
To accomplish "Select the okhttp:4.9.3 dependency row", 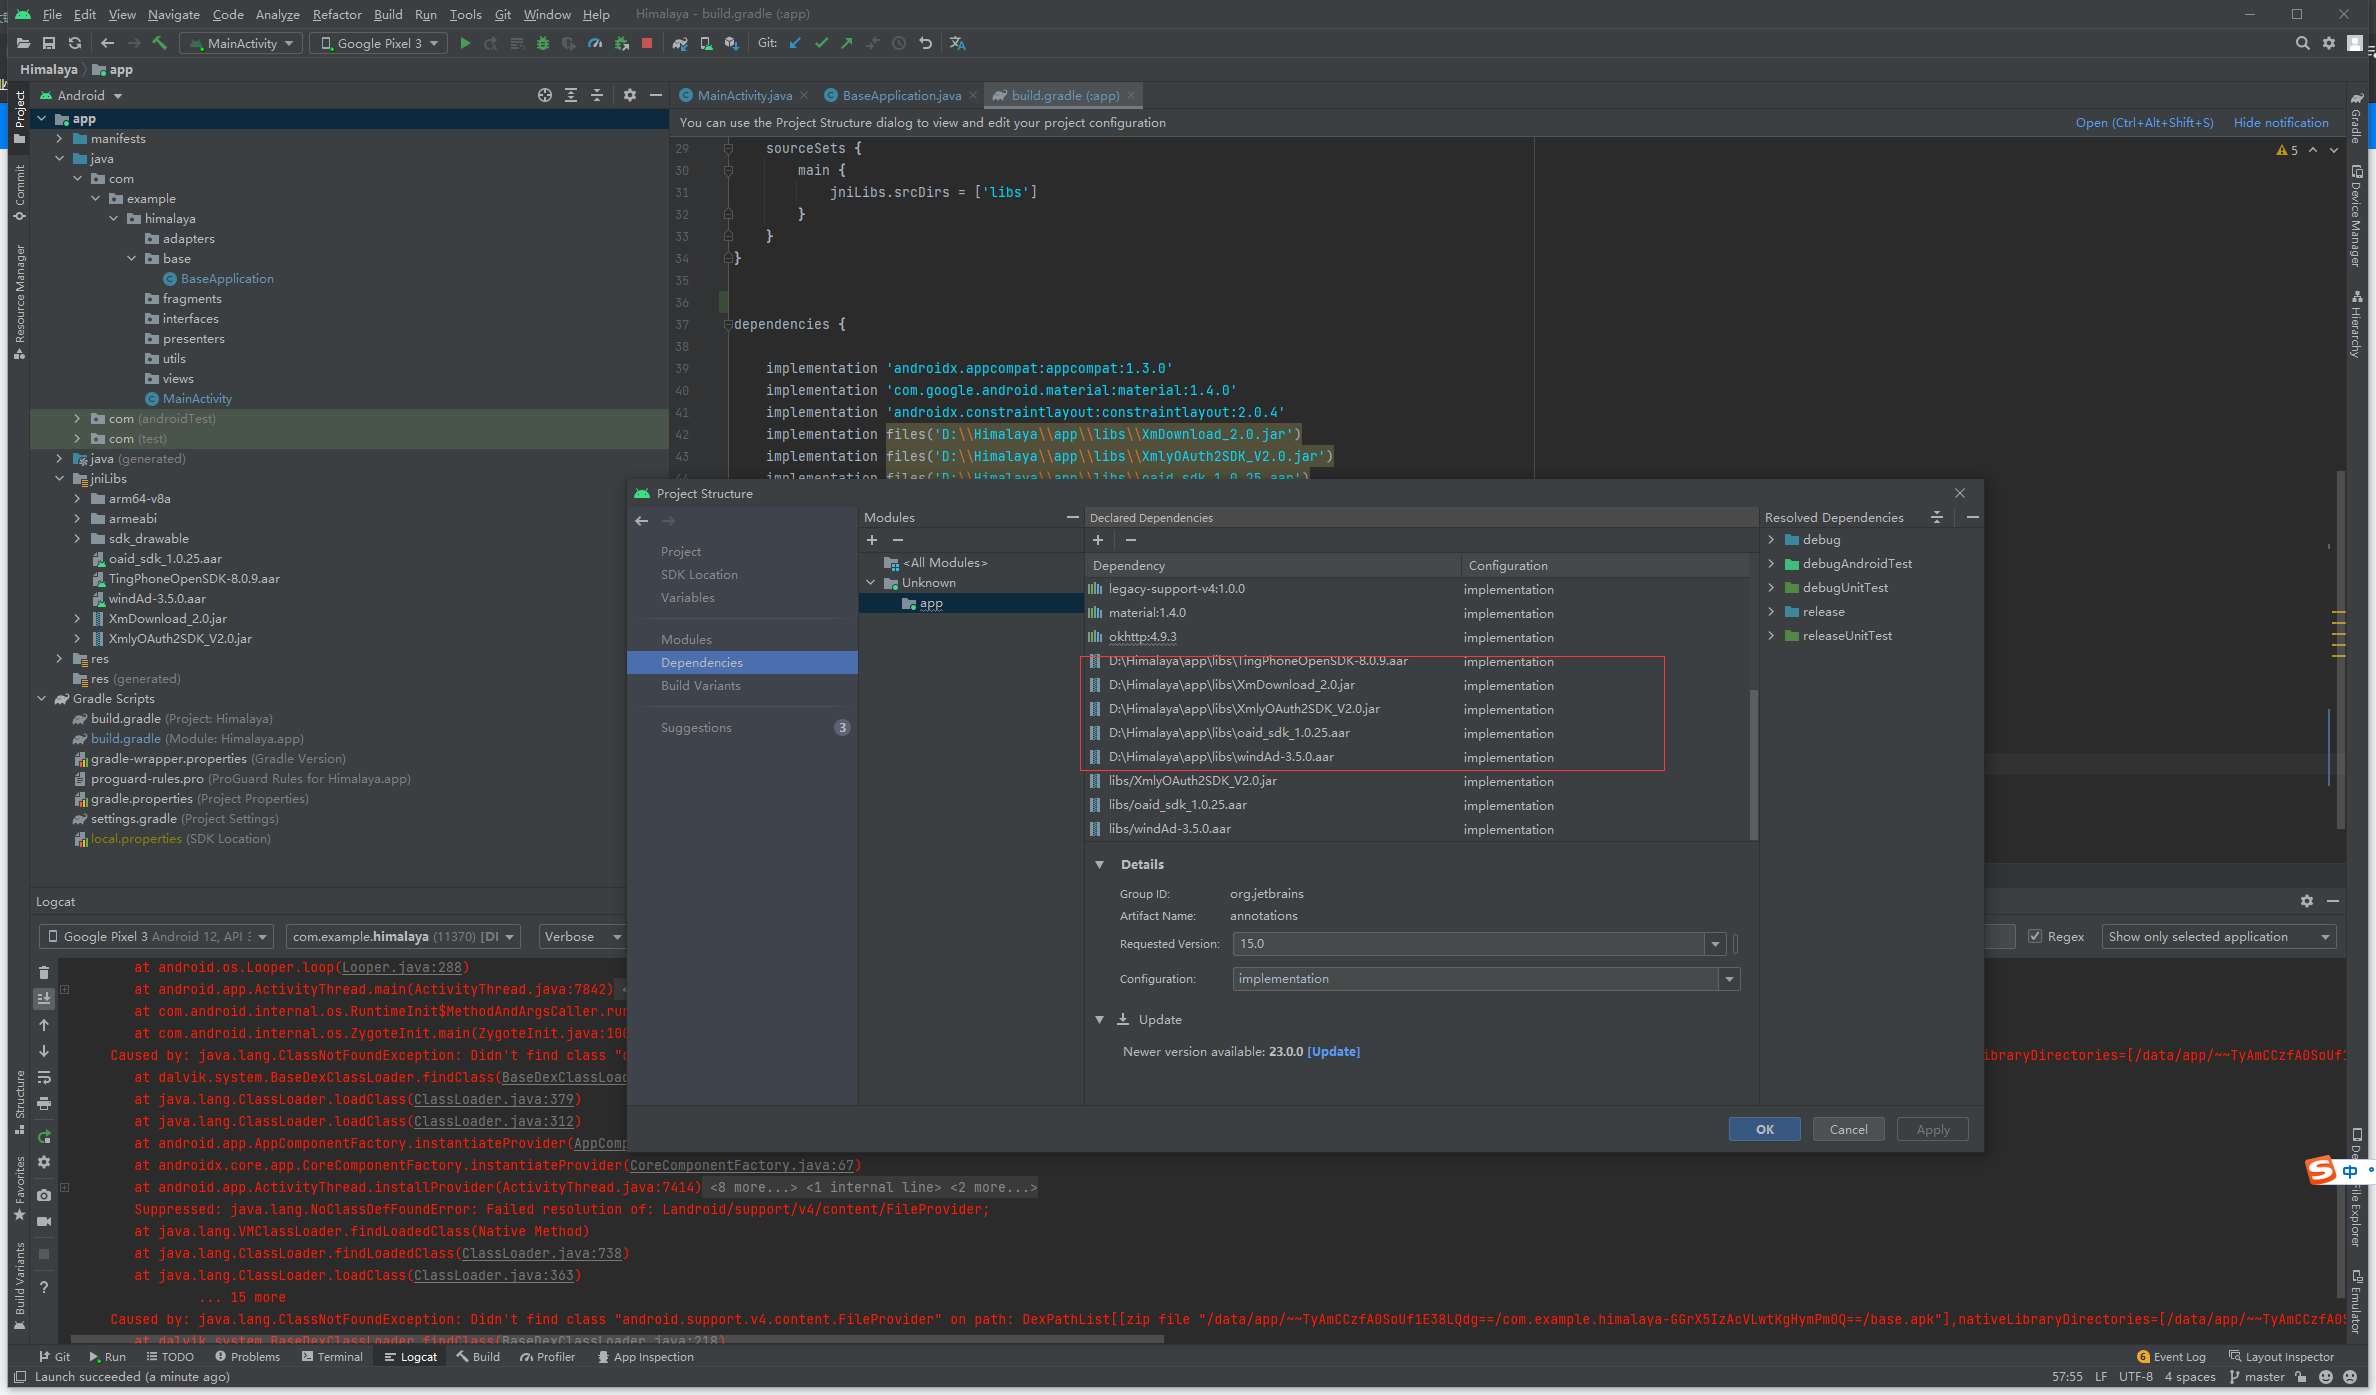I will [x=1418, y=636].
